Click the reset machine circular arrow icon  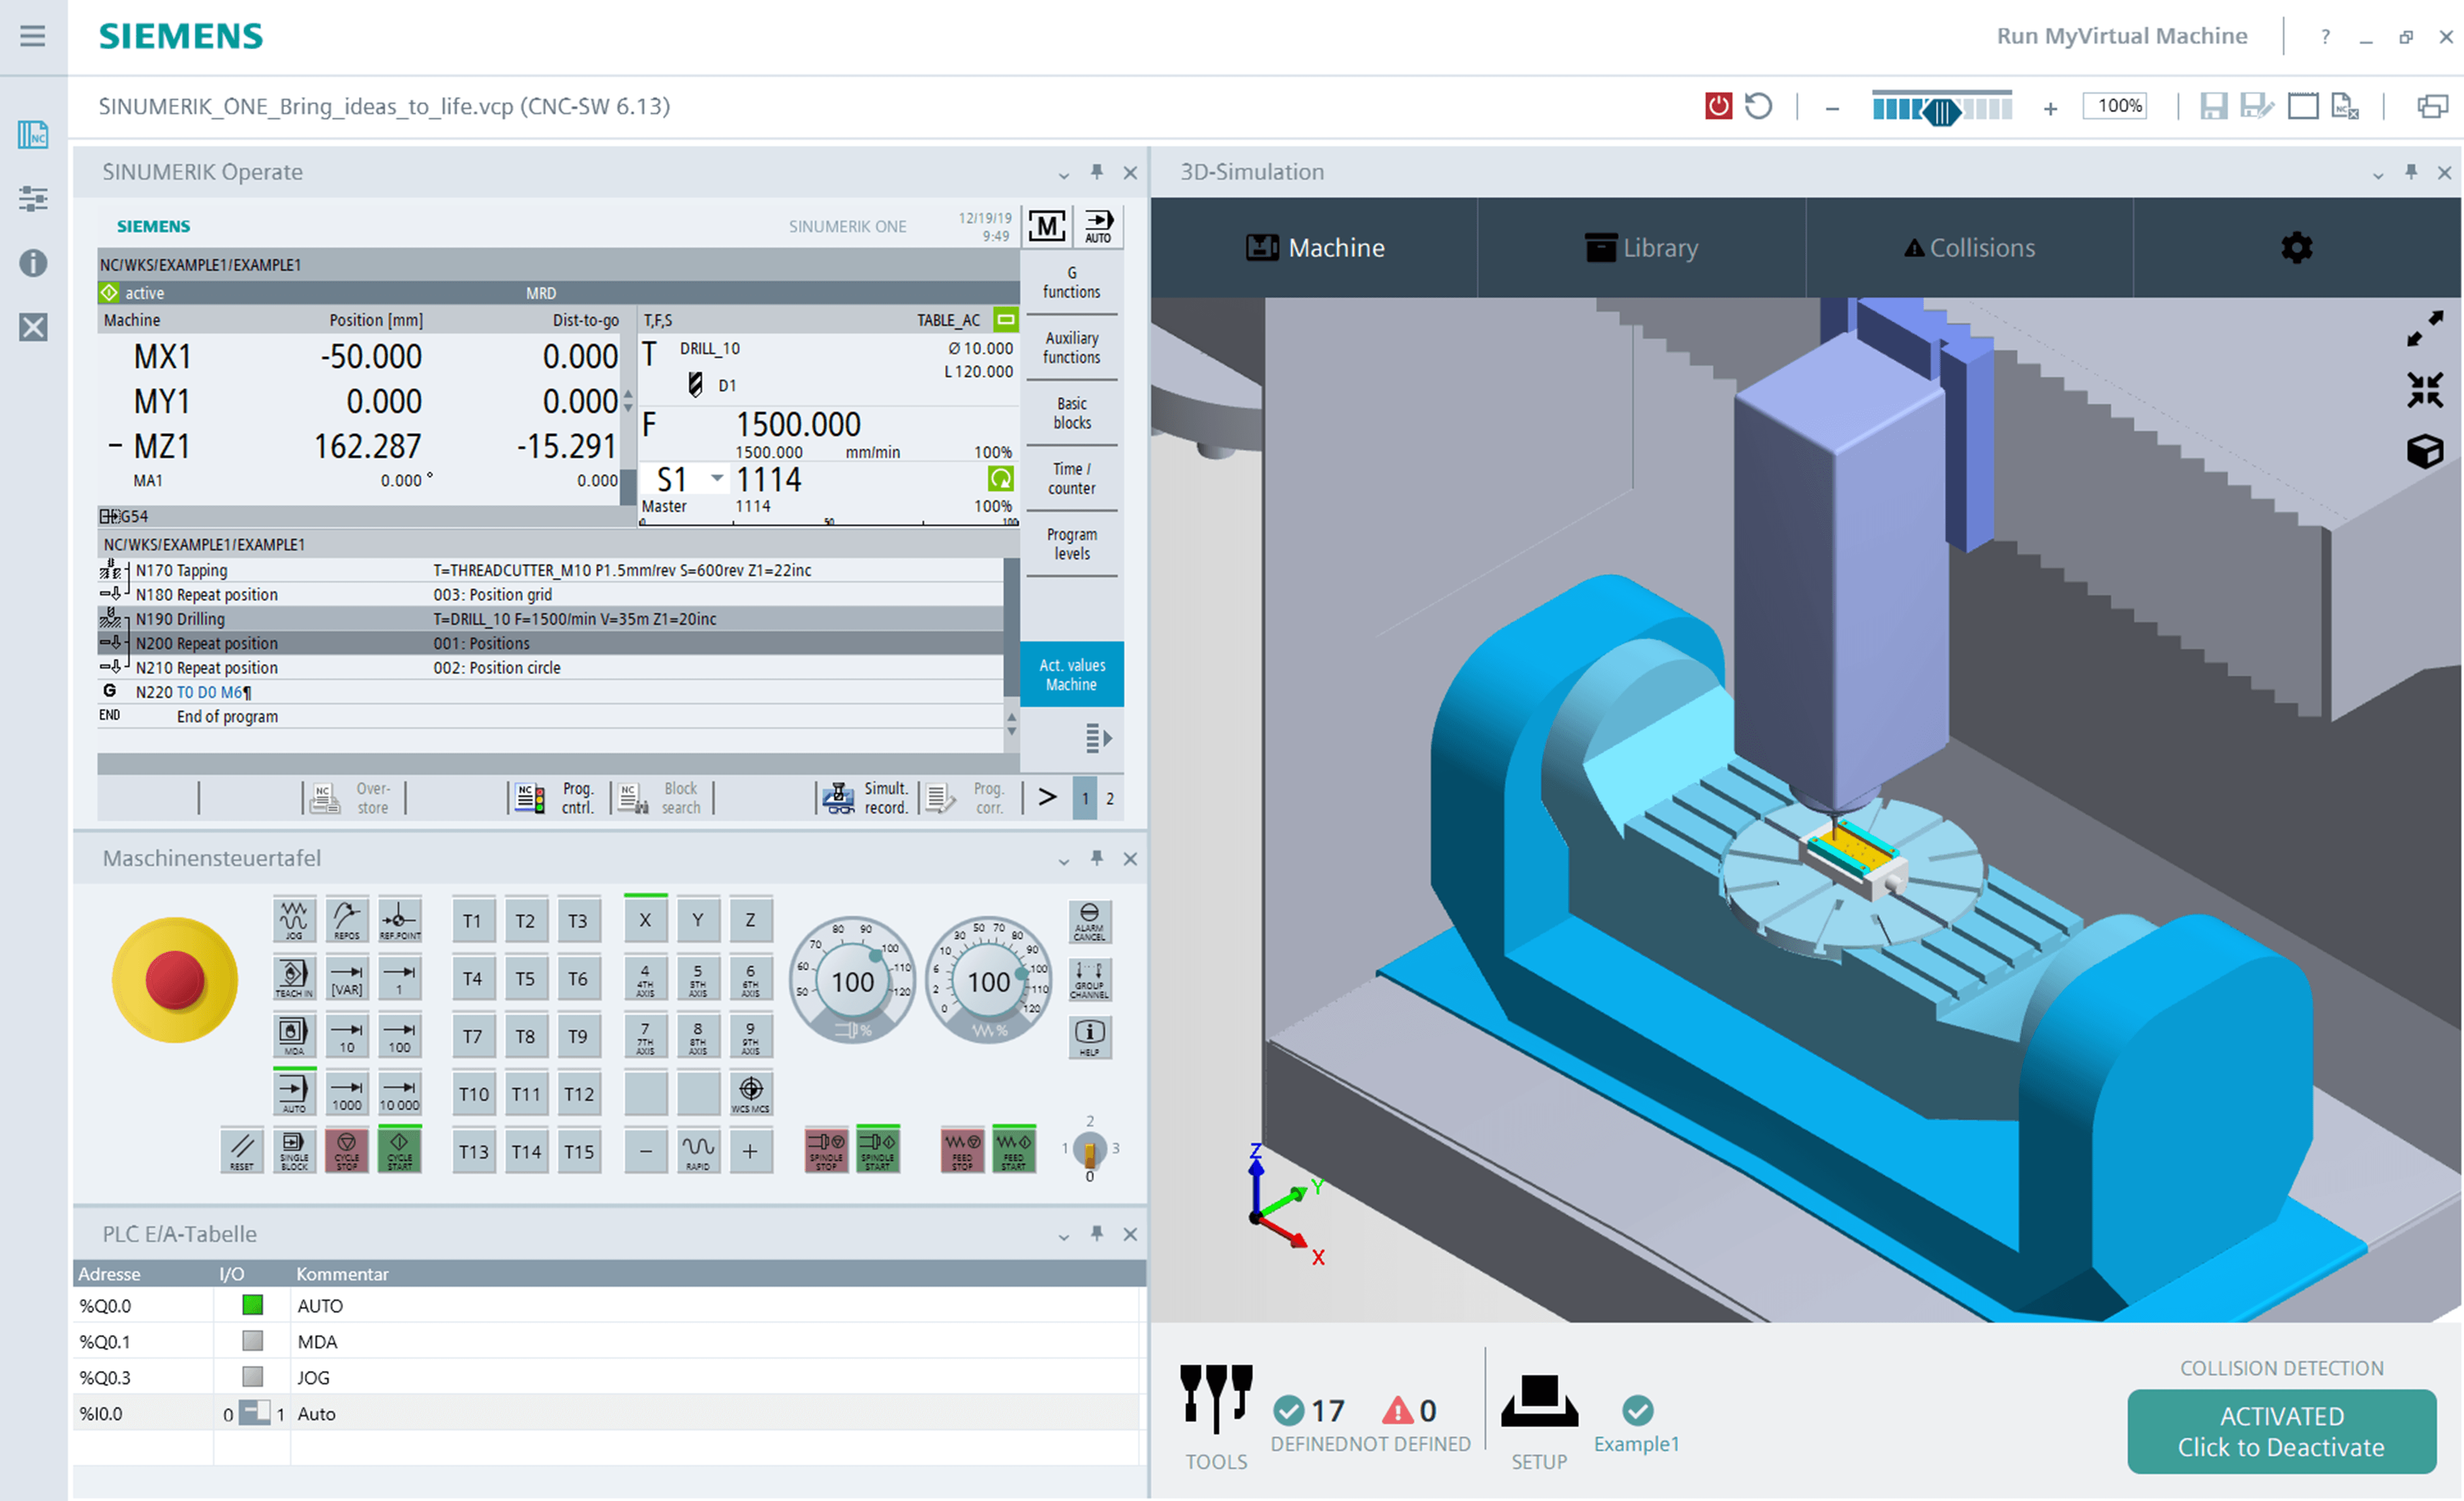pos(1758,106)
